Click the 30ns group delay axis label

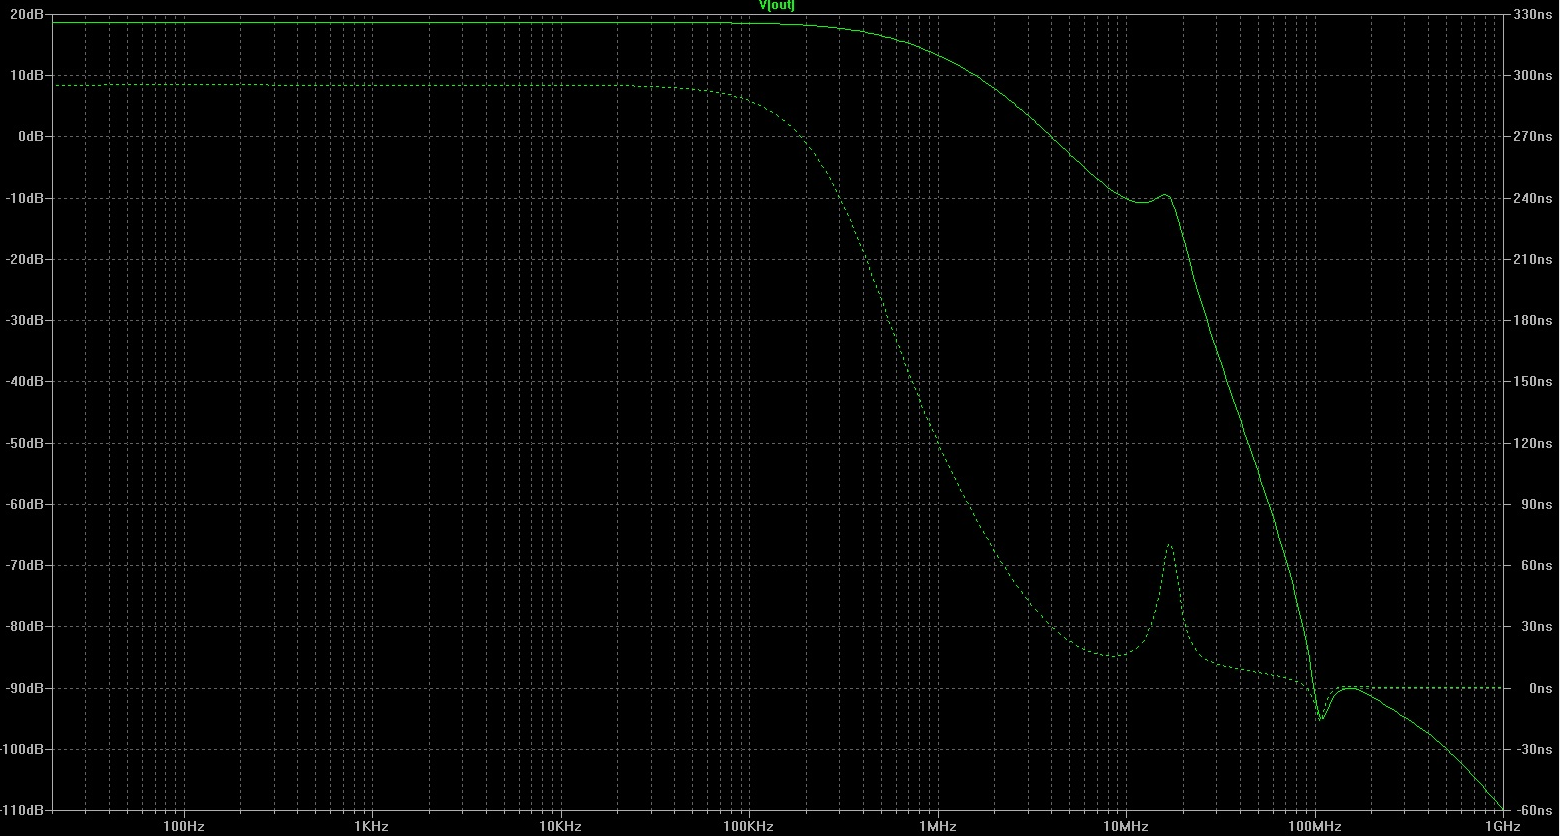pyautogui.click(x=1536, y=627)
